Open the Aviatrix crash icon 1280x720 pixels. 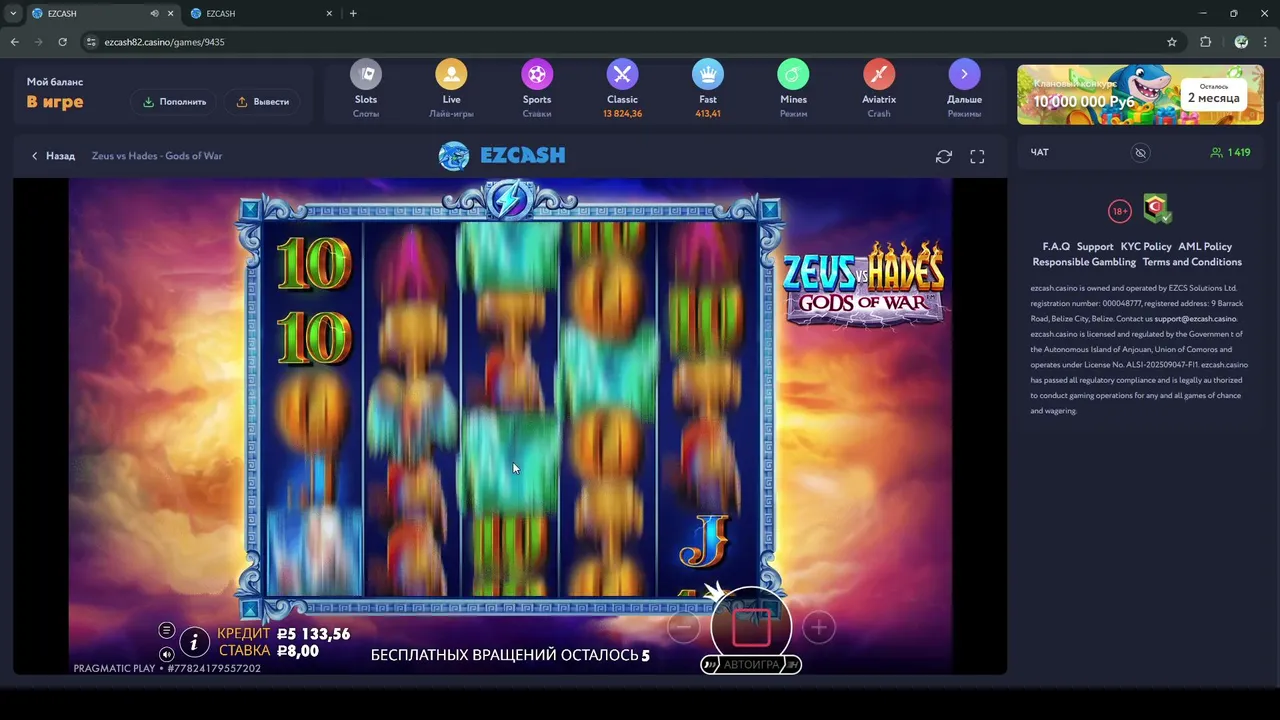pos(879,75)
